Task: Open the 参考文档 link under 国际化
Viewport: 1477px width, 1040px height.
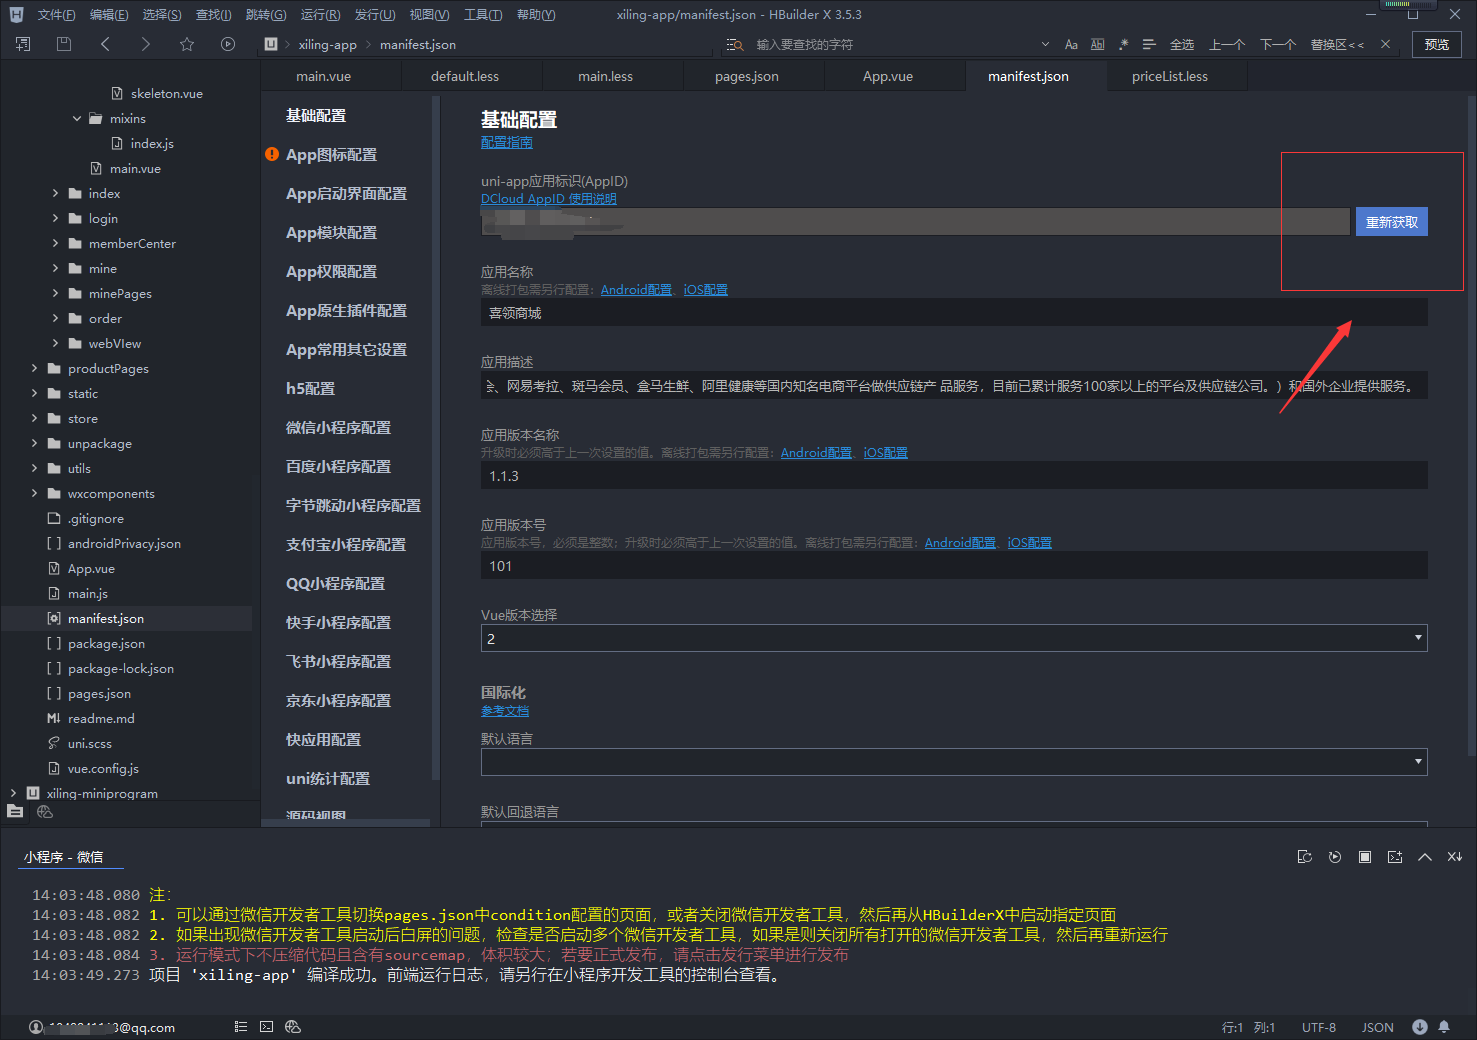Action: point(505,711)
